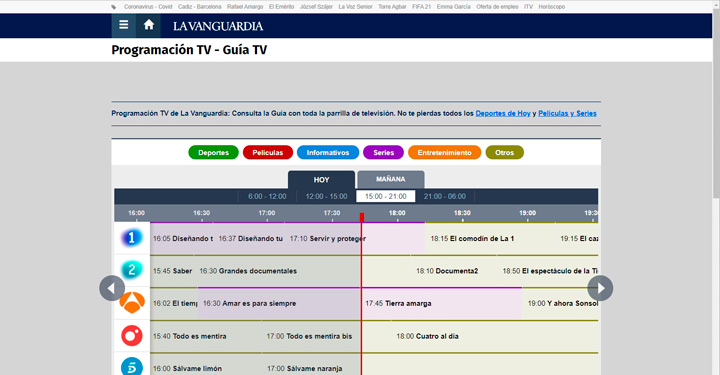
Task: Filter guide by Películas
Action: [x=268, y=152]
